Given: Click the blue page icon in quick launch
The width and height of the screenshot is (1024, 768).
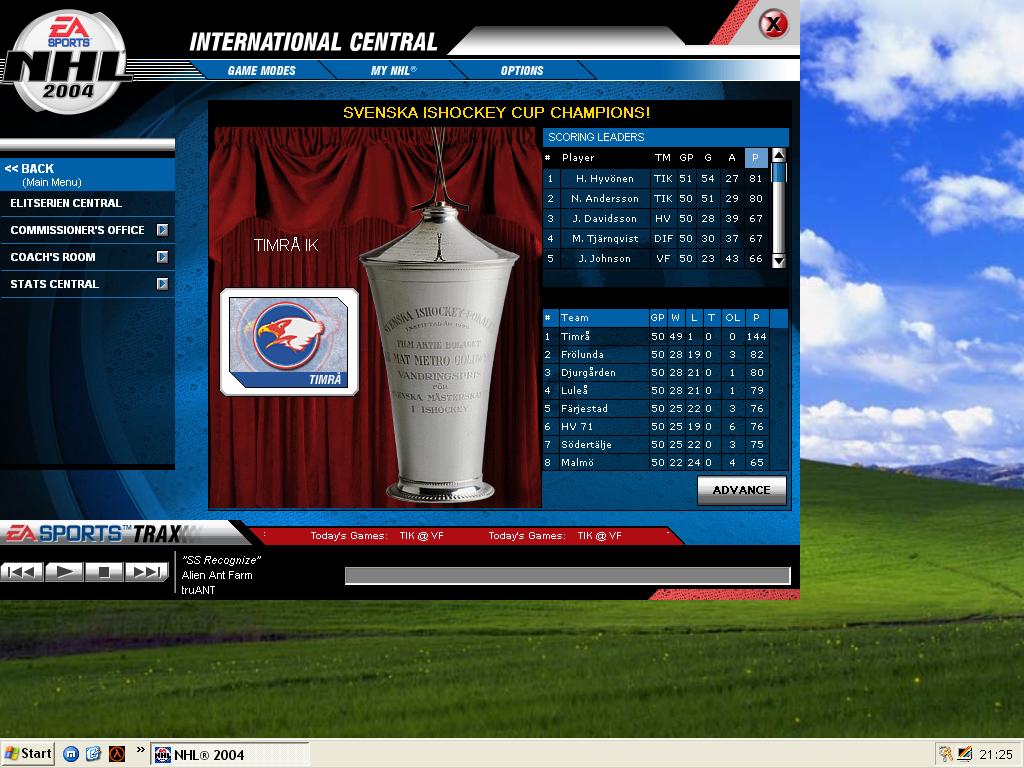Looking at the screenshot, I should coord(93,754).
